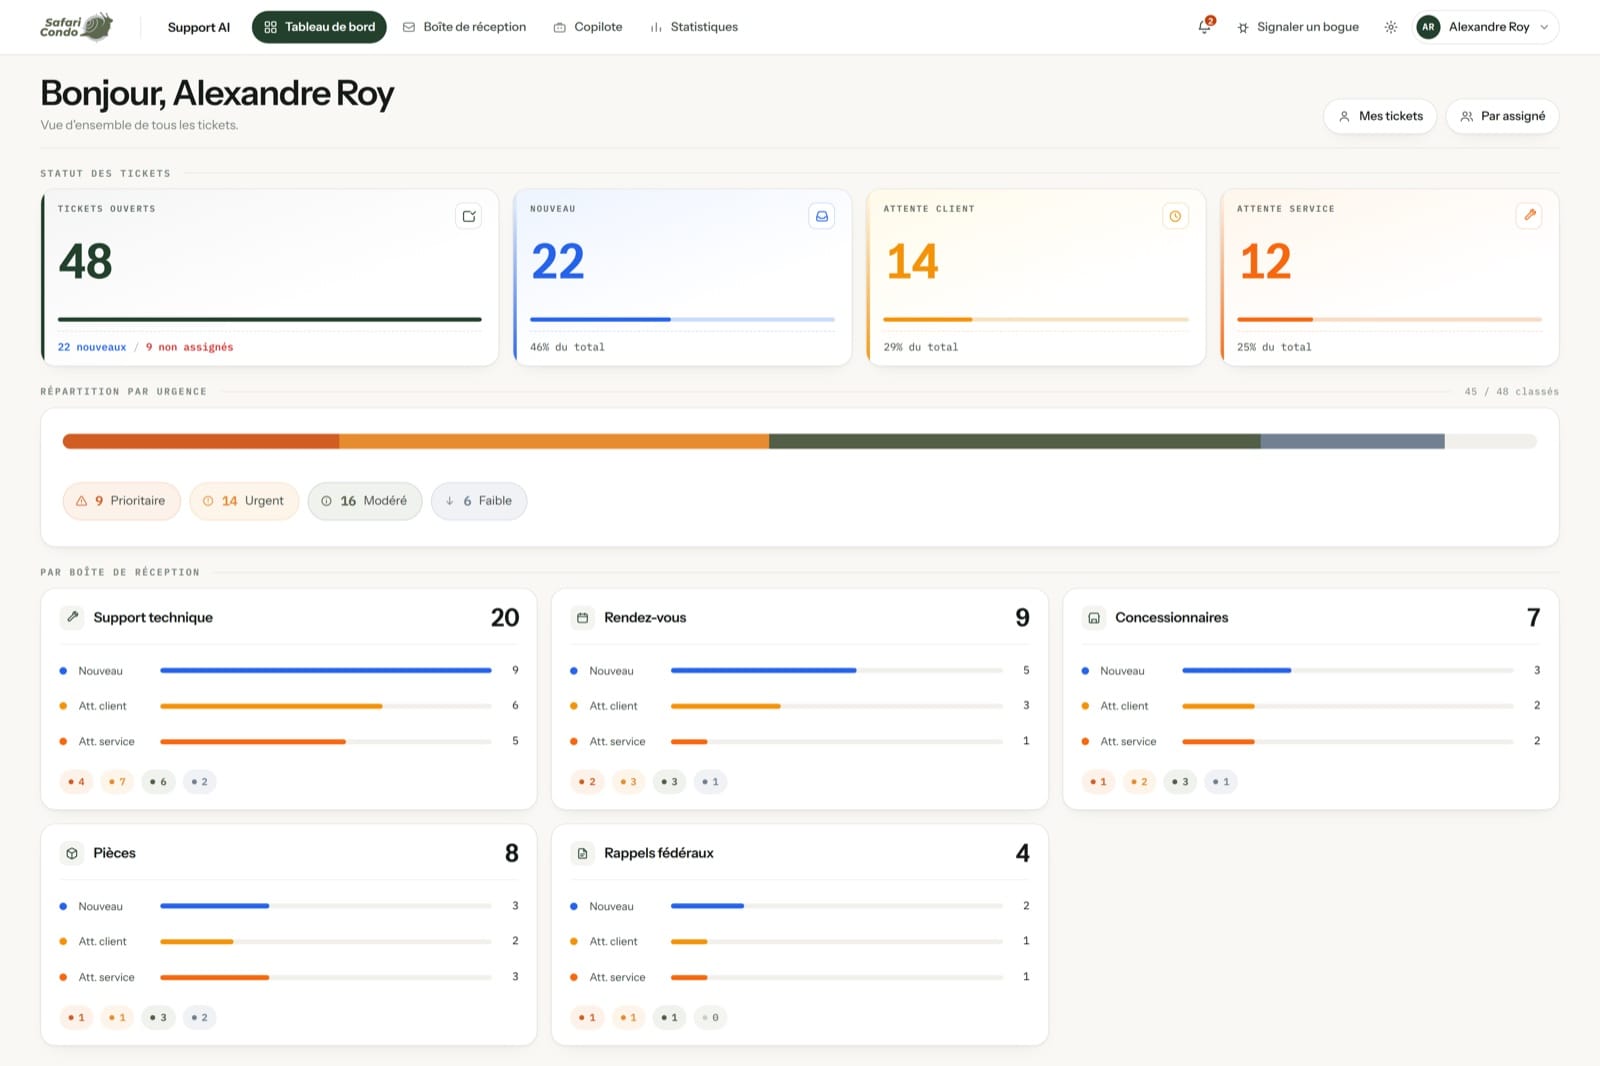Click the "9 non assignés" link
The image size is (1600, 1066).
click(x=189, y=347)
